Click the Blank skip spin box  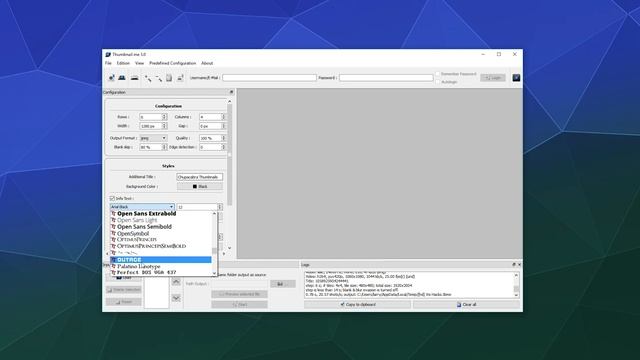(153, 147)
